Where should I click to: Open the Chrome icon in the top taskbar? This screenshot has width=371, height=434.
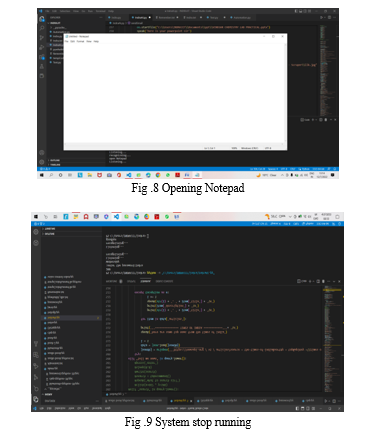click(x=146, y=217)
